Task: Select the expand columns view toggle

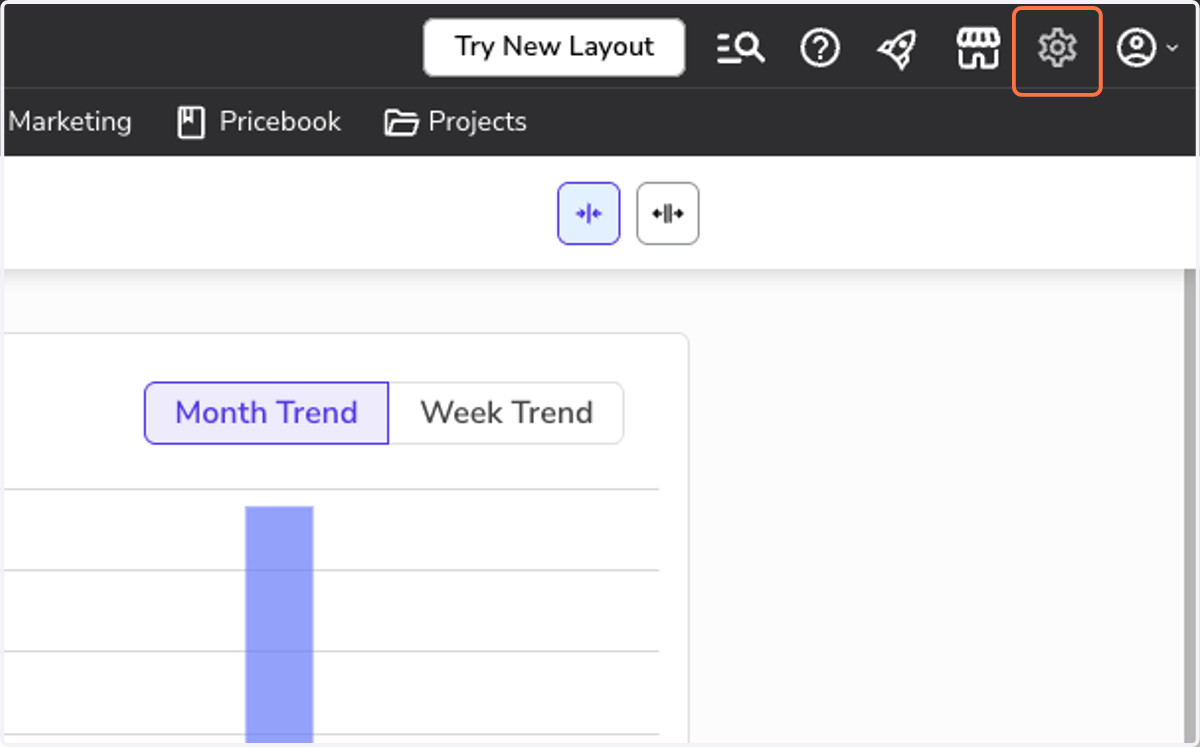Action: [668, 213]
